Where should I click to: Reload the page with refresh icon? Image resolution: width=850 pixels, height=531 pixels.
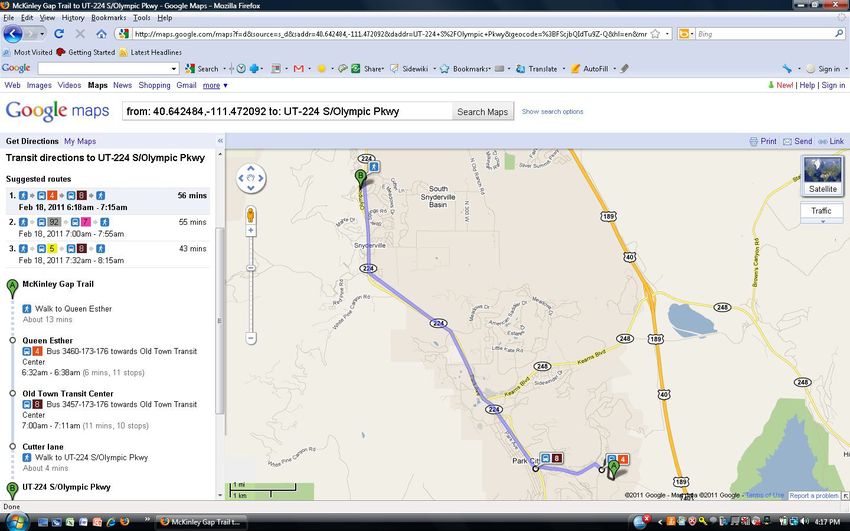click(59, 34)
